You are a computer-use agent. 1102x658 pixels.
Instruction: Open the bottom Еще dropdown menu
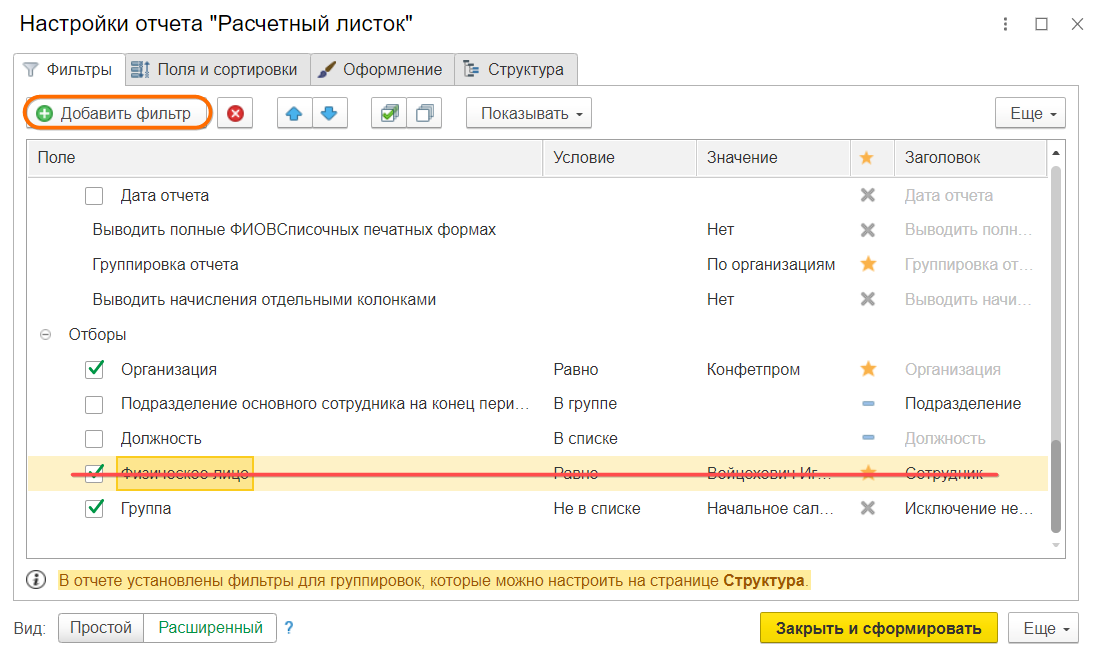pyautogui.click(x=1043, y=628)
